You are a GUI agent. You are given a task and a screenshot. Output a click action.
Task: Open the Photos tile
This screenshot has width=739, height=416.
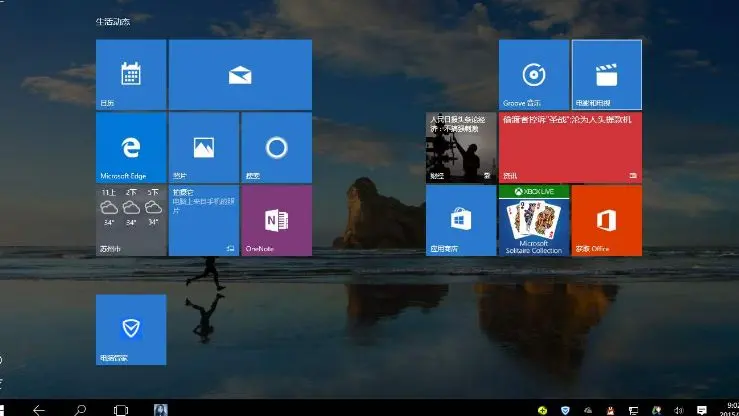point(204,147)
